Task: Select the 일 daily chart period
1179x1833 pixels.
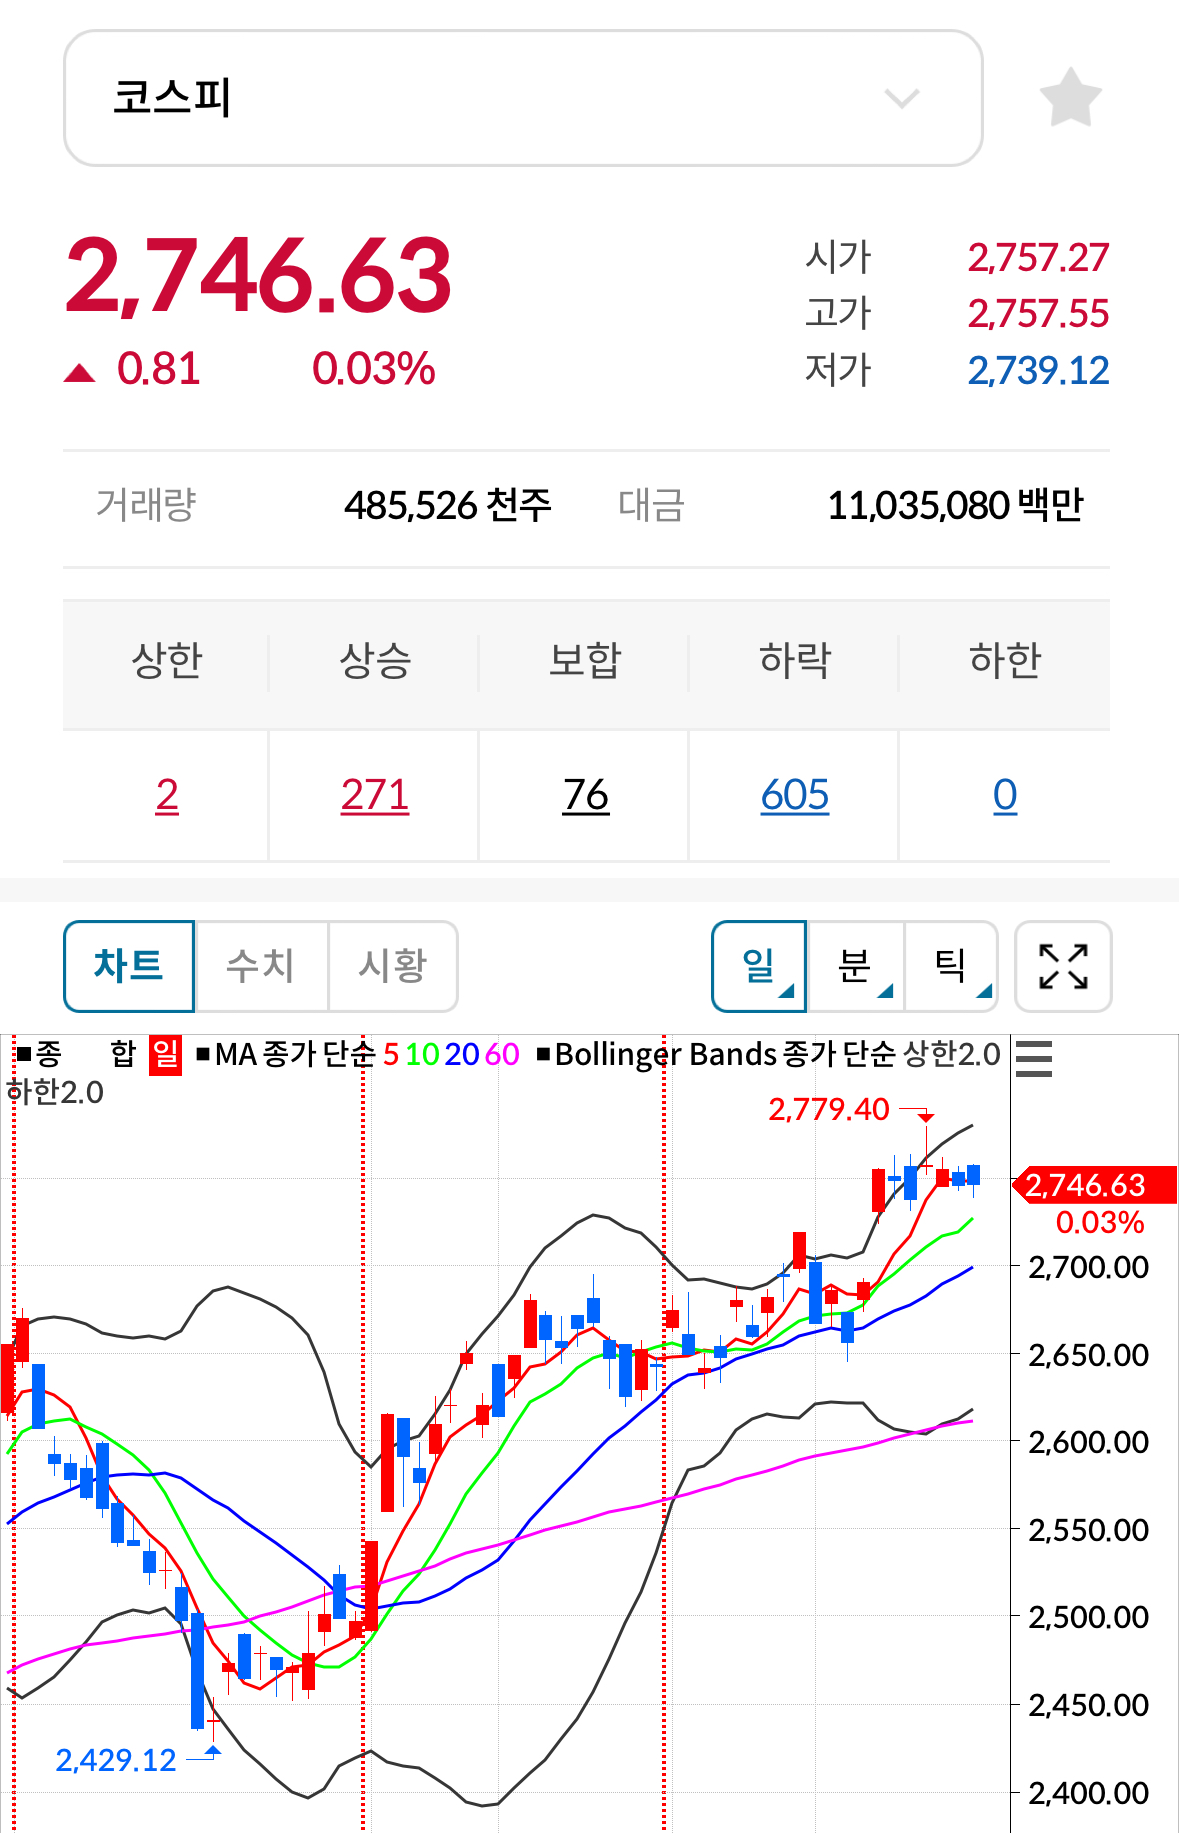Action: (x=760, y=966)
